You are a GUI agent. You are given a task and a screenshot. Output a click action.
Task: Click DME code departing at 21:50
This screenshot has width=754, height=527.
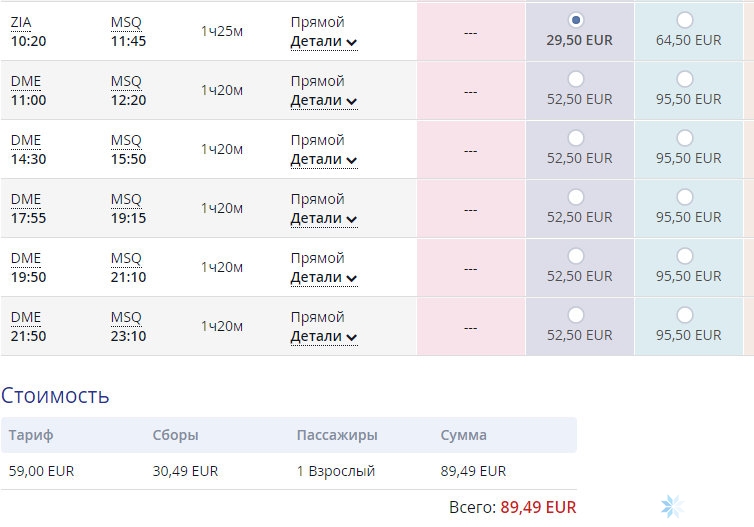tap(25, 317)
